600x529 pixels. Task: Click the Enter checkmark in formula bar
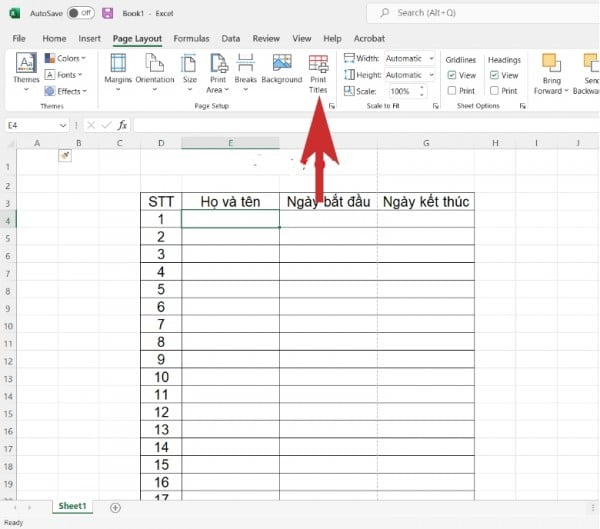(x=107, y=125)
